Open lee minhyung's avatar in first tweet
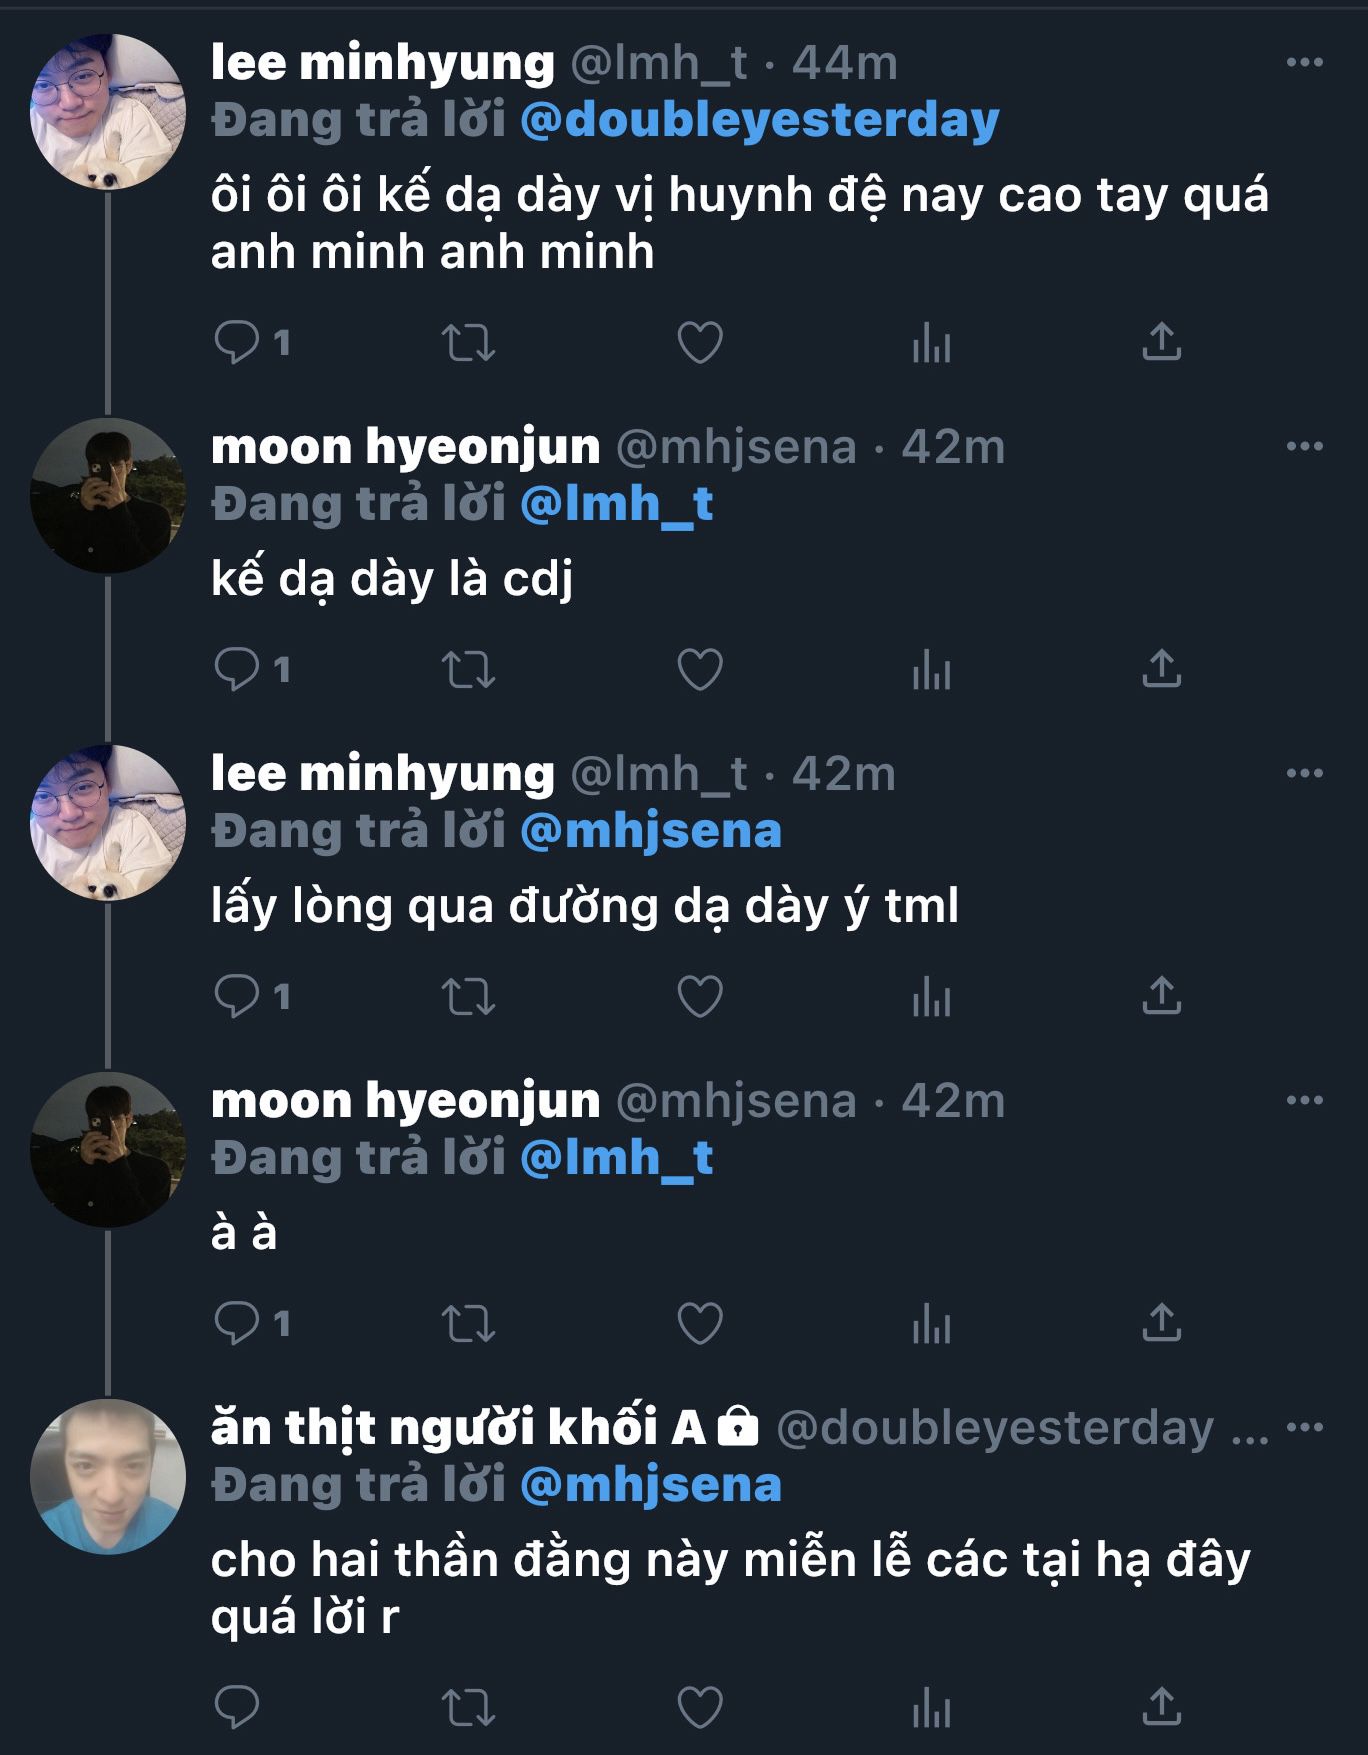This screenshot has width=1368, height=1755. [108, 111]
